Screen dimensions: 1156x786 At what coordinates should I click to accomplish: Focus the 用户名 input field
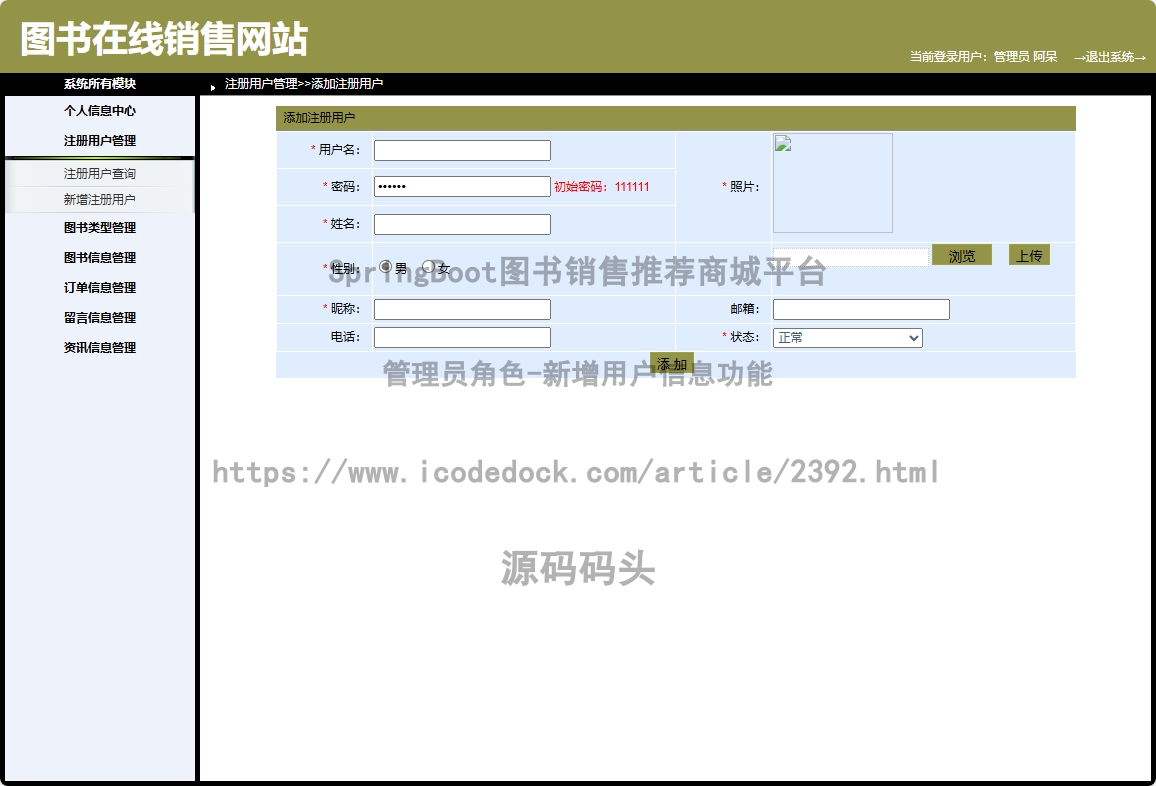[462, 151]
